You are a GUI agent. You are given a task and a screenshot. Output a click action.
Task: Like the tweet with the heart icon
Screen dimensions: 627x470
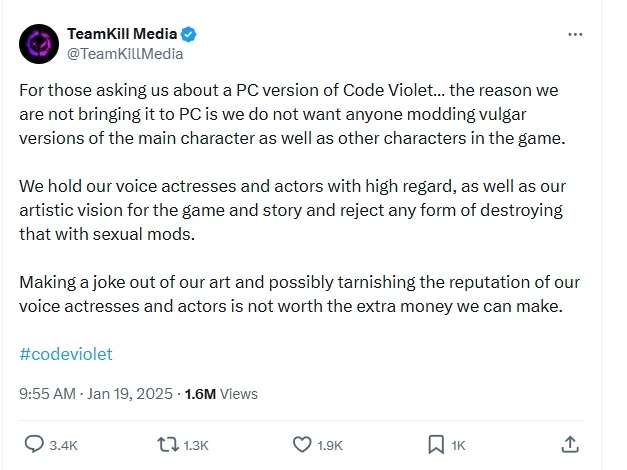[x=302, y=443]
